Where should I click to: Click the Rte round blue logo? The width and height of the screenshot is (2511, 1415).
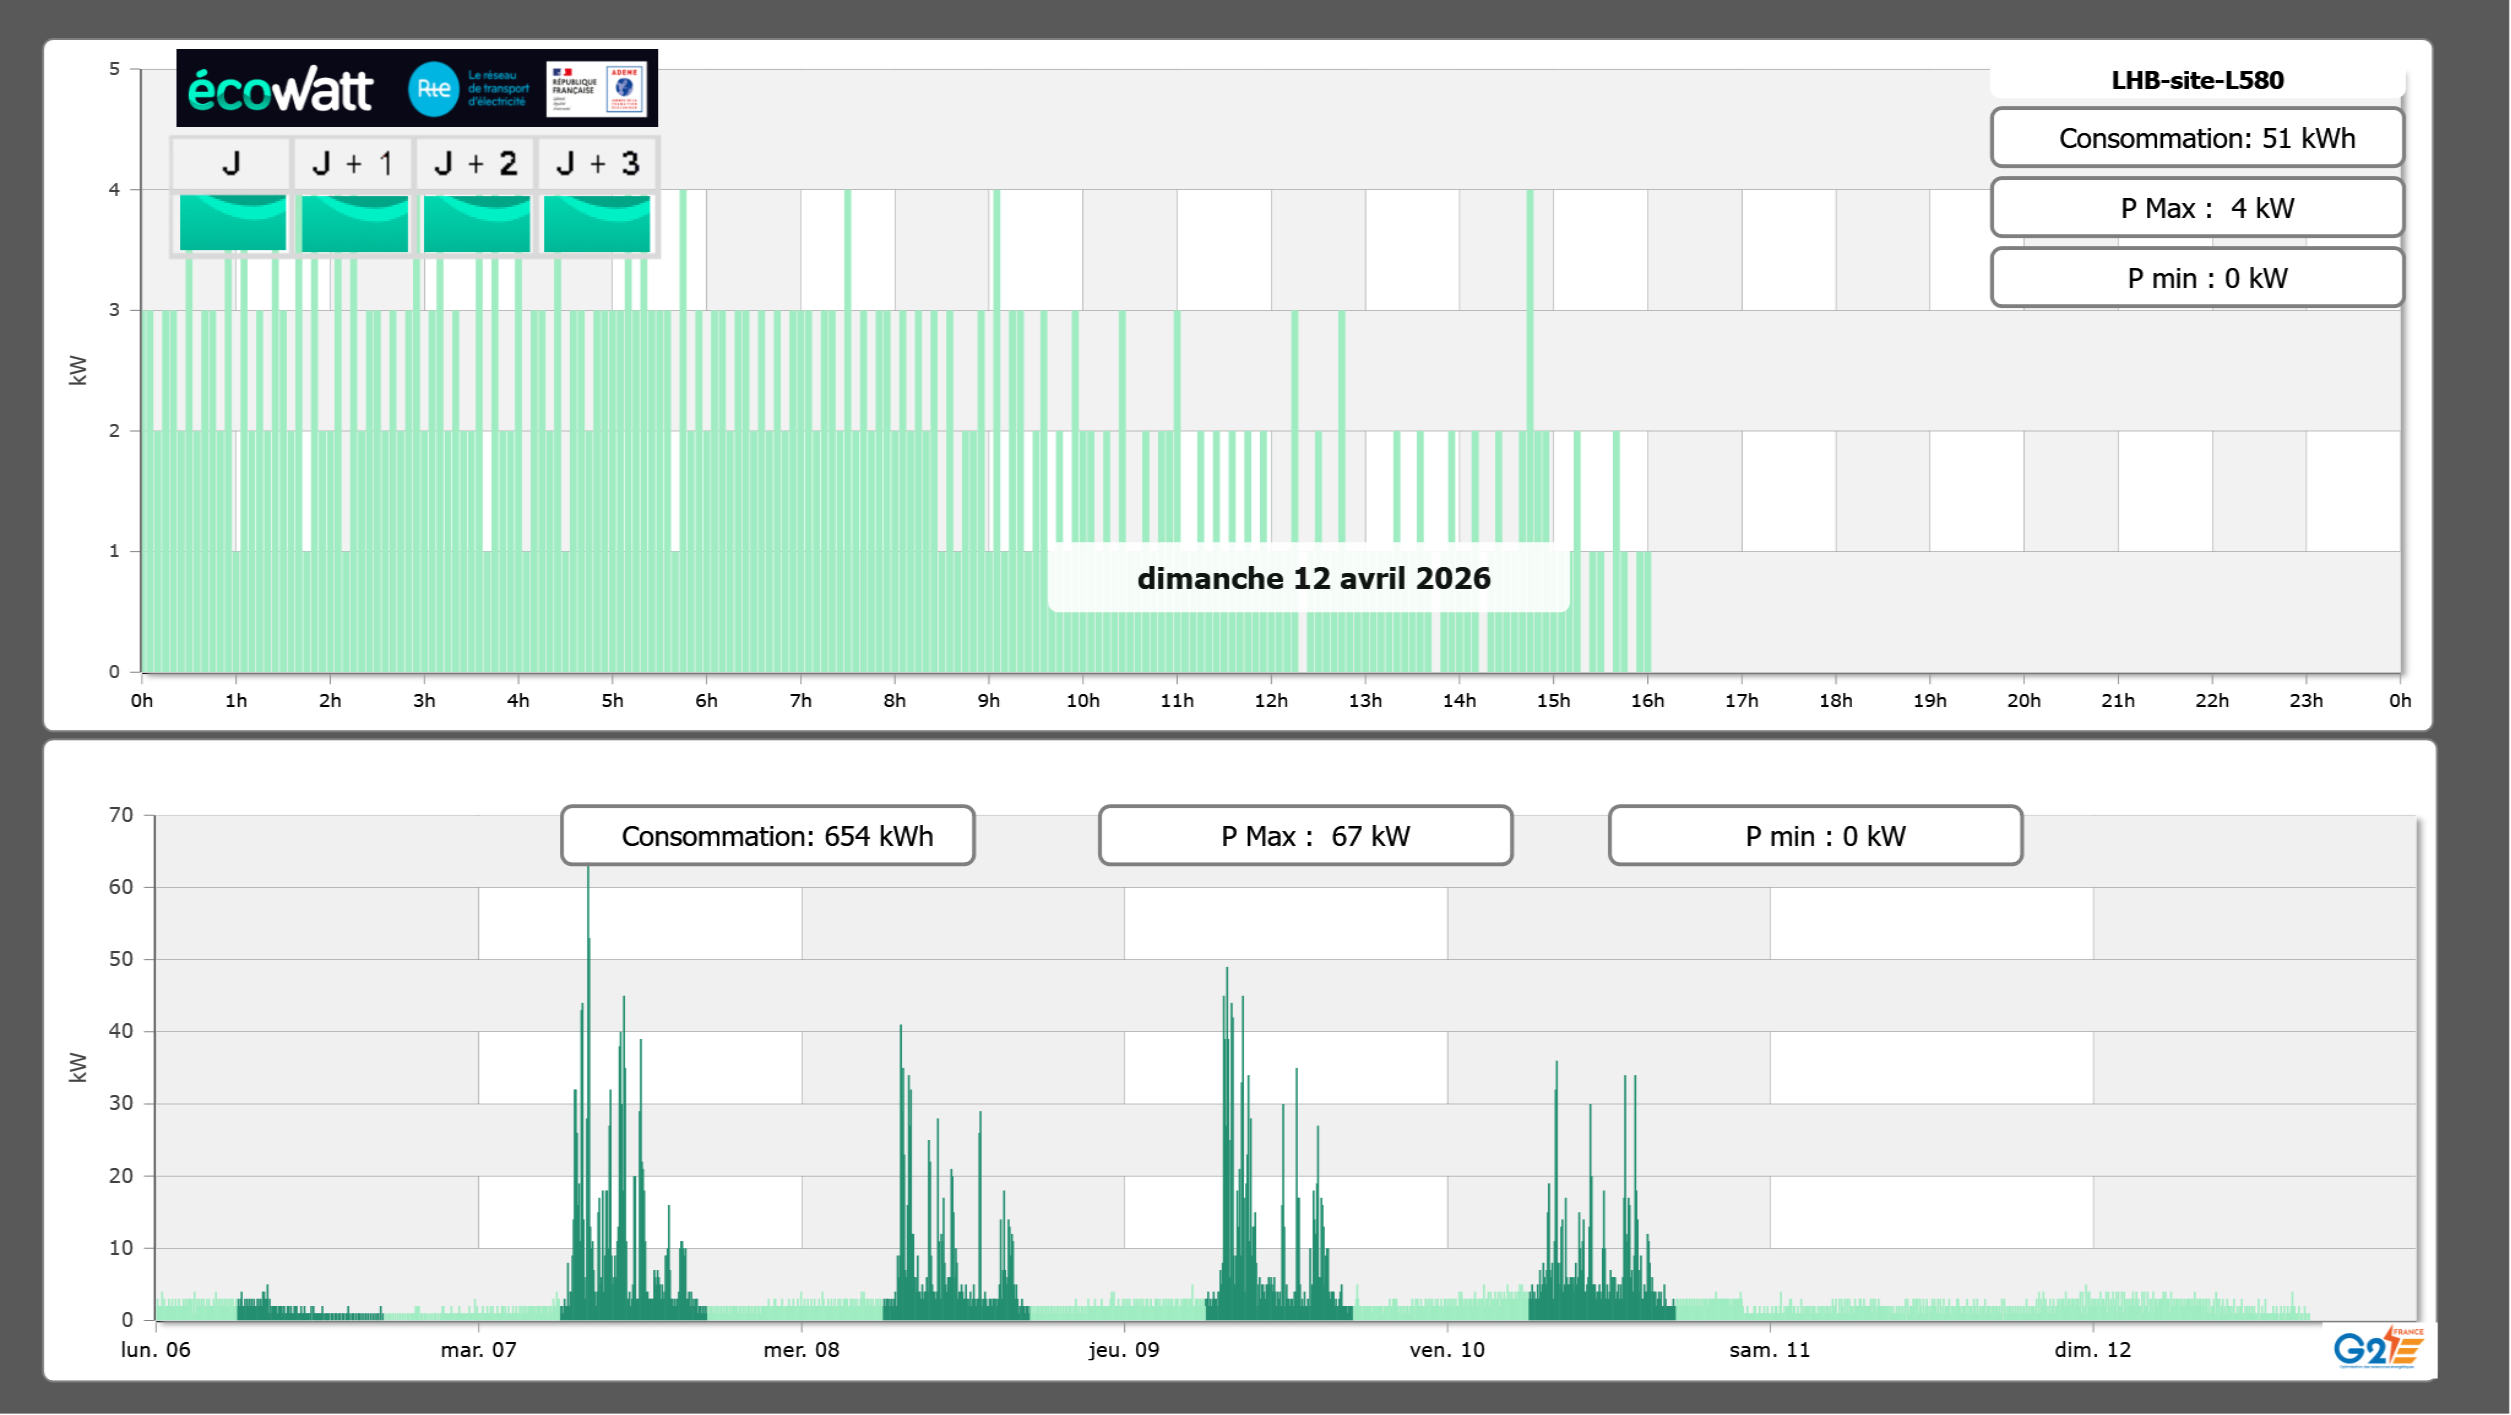tap(433, 89)
